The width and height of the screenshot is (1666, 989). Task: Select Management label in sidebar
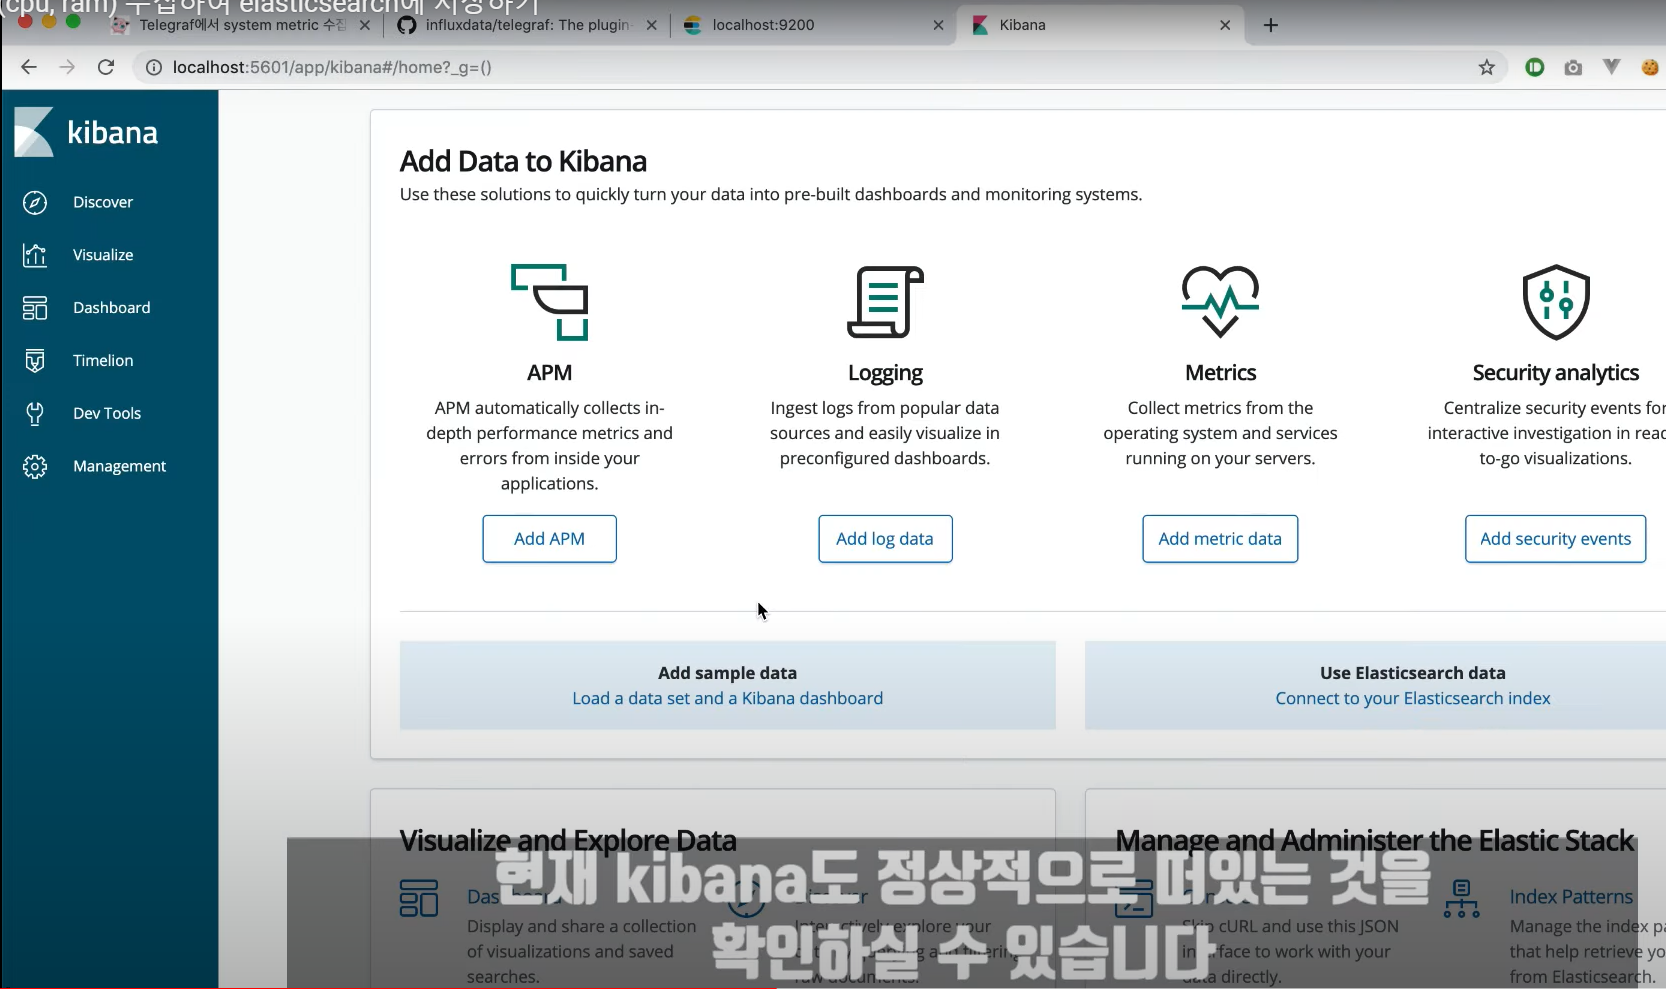click(x=120, y=466)
